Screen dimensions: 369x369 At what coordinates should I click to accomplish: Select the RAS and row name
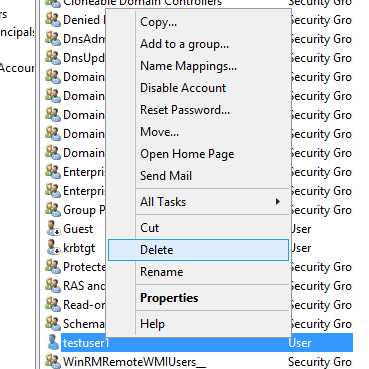84,286
